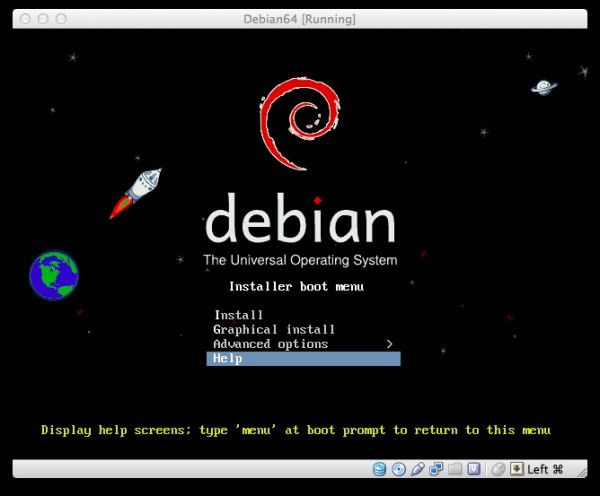Zoom the Debian64 VM window
Screen dimensions: 600x496
[x=61, y=19]
